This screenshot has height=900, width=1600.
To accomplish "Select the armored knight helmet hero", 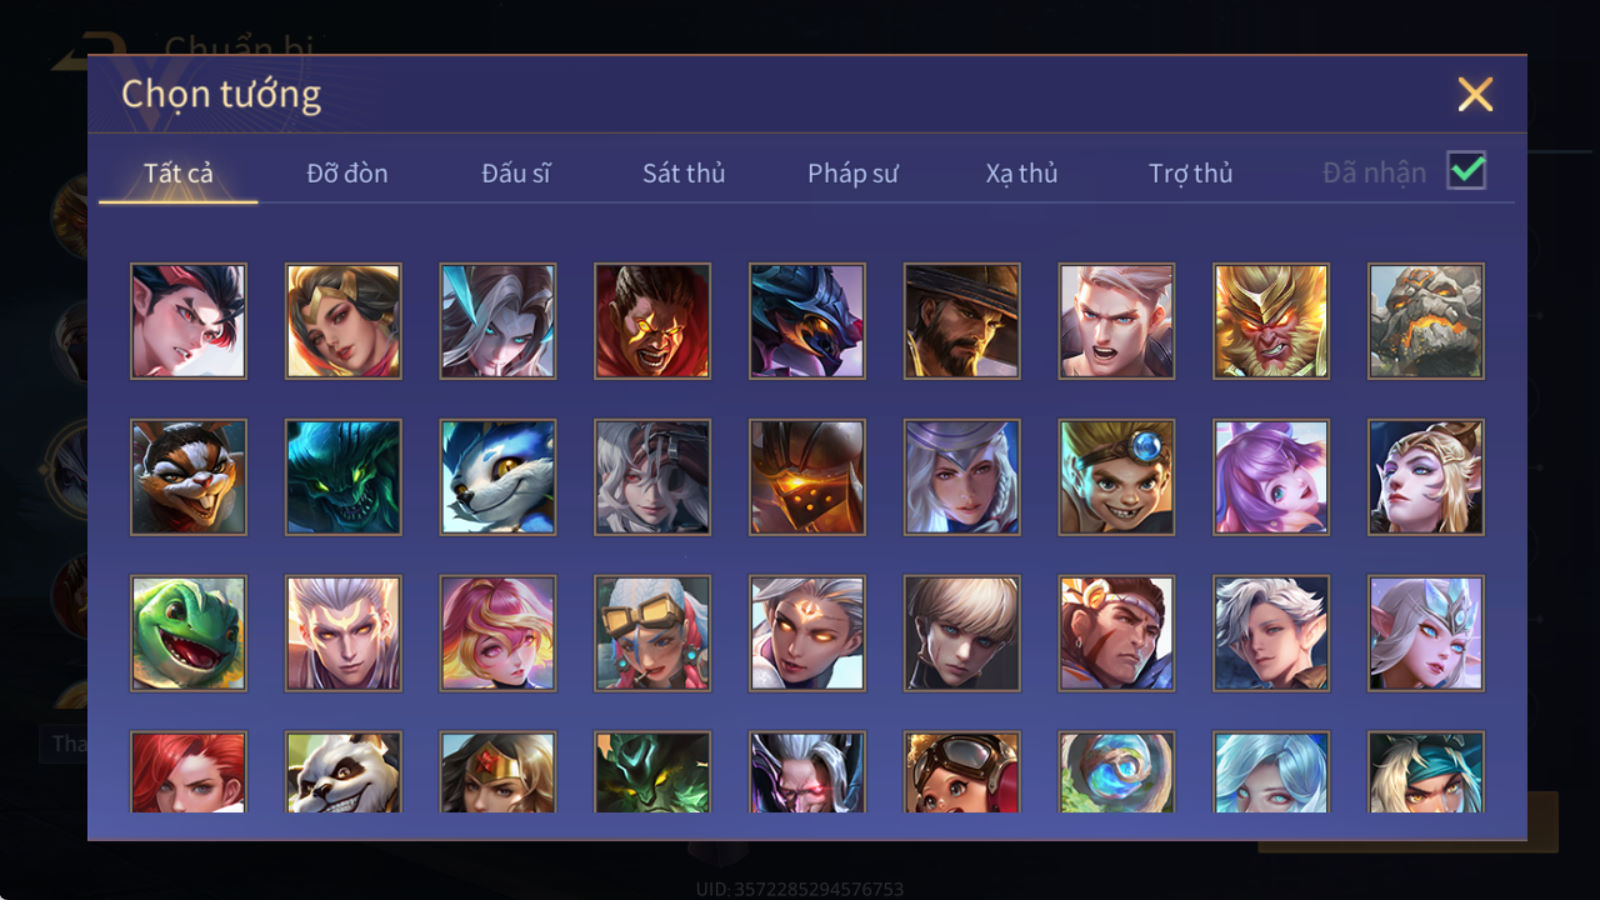I will point(807,477).
